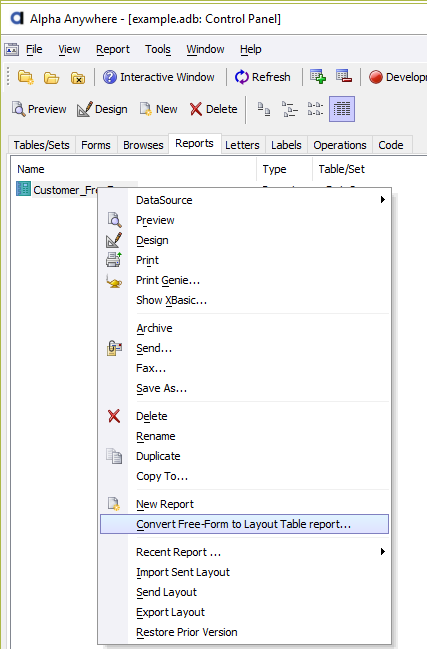Click the report icon beside Customer_Fr
Screen dimensions: 427x649
(23, 189)
